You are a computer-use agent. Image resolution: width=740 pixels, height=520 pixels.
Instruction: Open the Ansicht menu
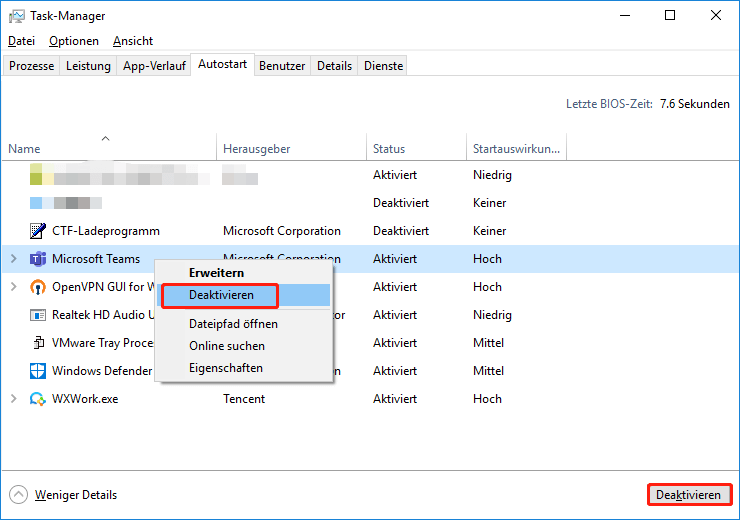click(133, 41)
